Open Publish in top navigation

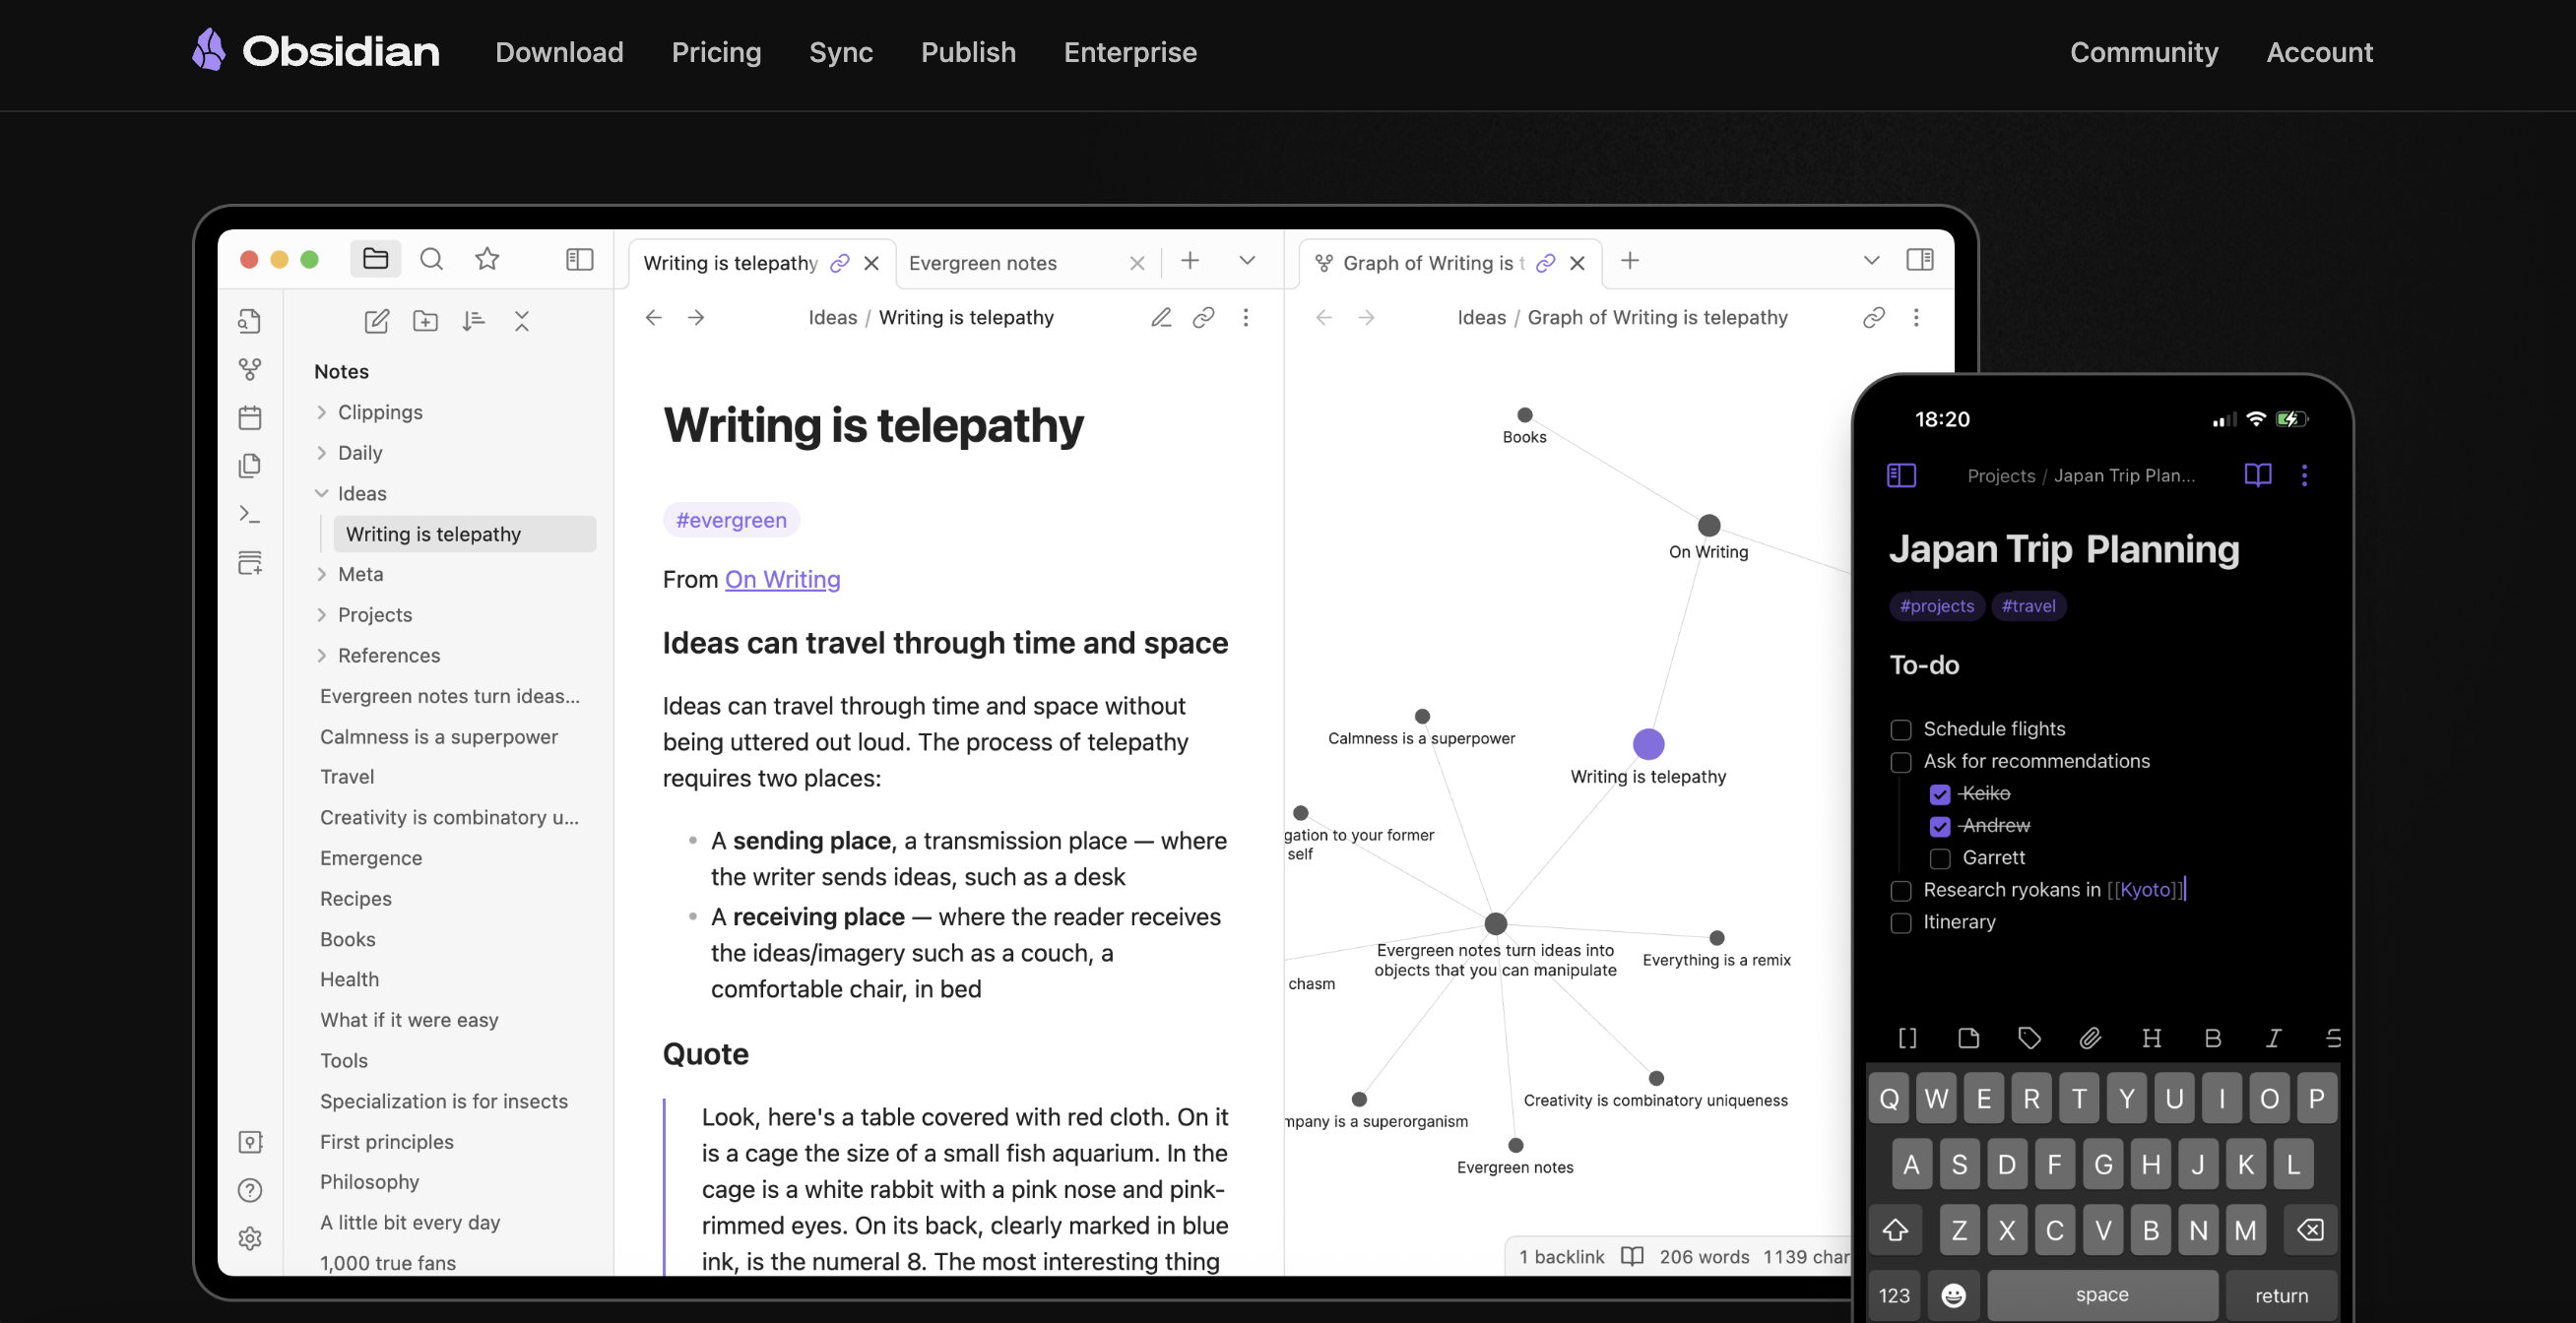[x=968, y=52]
